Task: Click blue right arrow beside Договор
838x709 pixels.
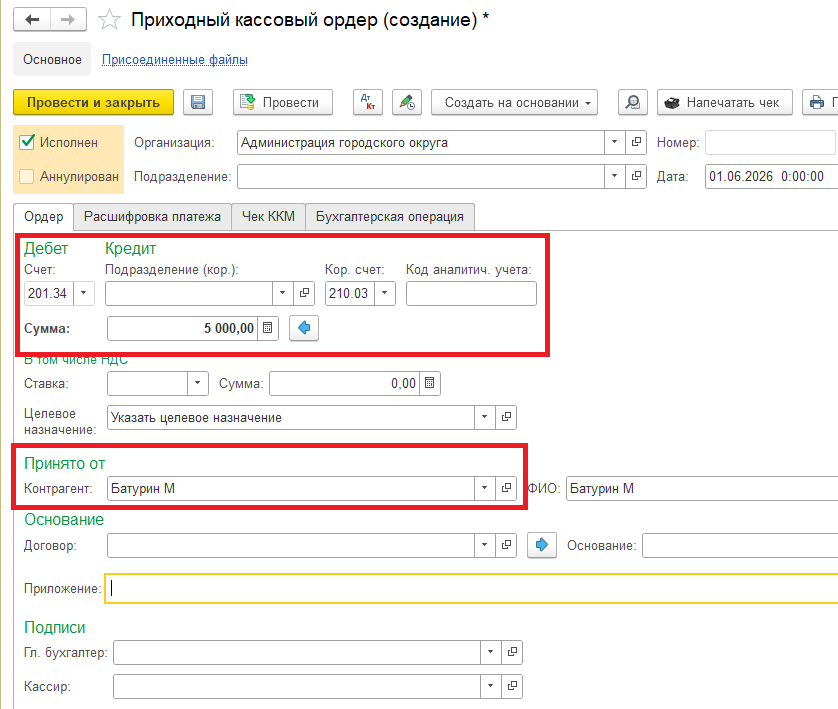Action: point(542,545)
